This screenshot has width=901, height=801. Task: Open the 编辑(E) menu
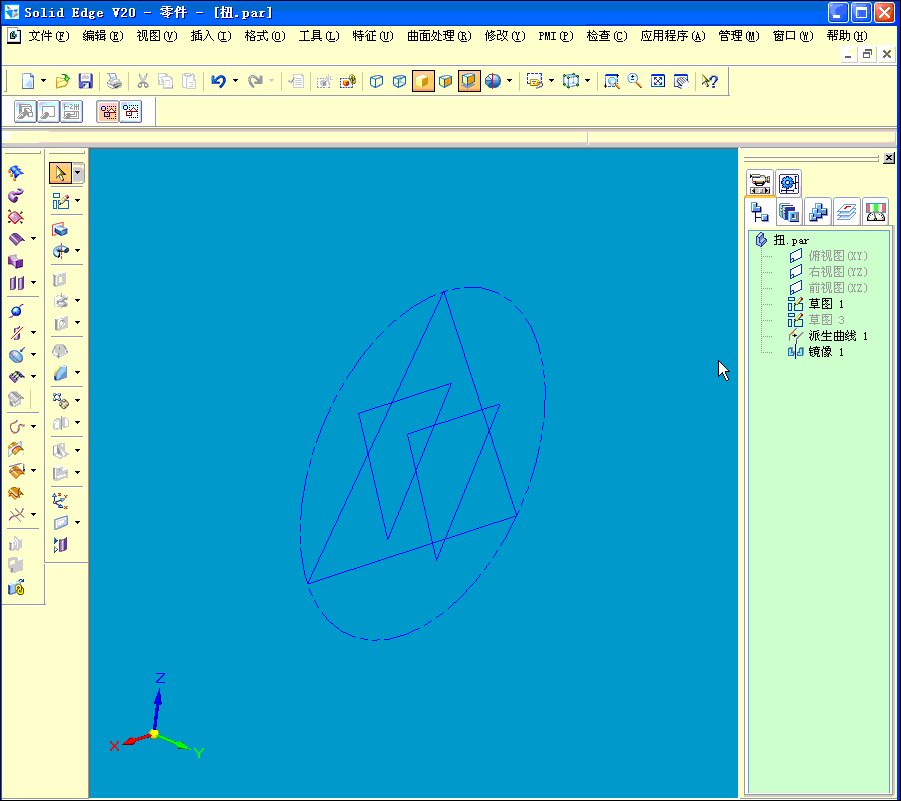point(103,36)
